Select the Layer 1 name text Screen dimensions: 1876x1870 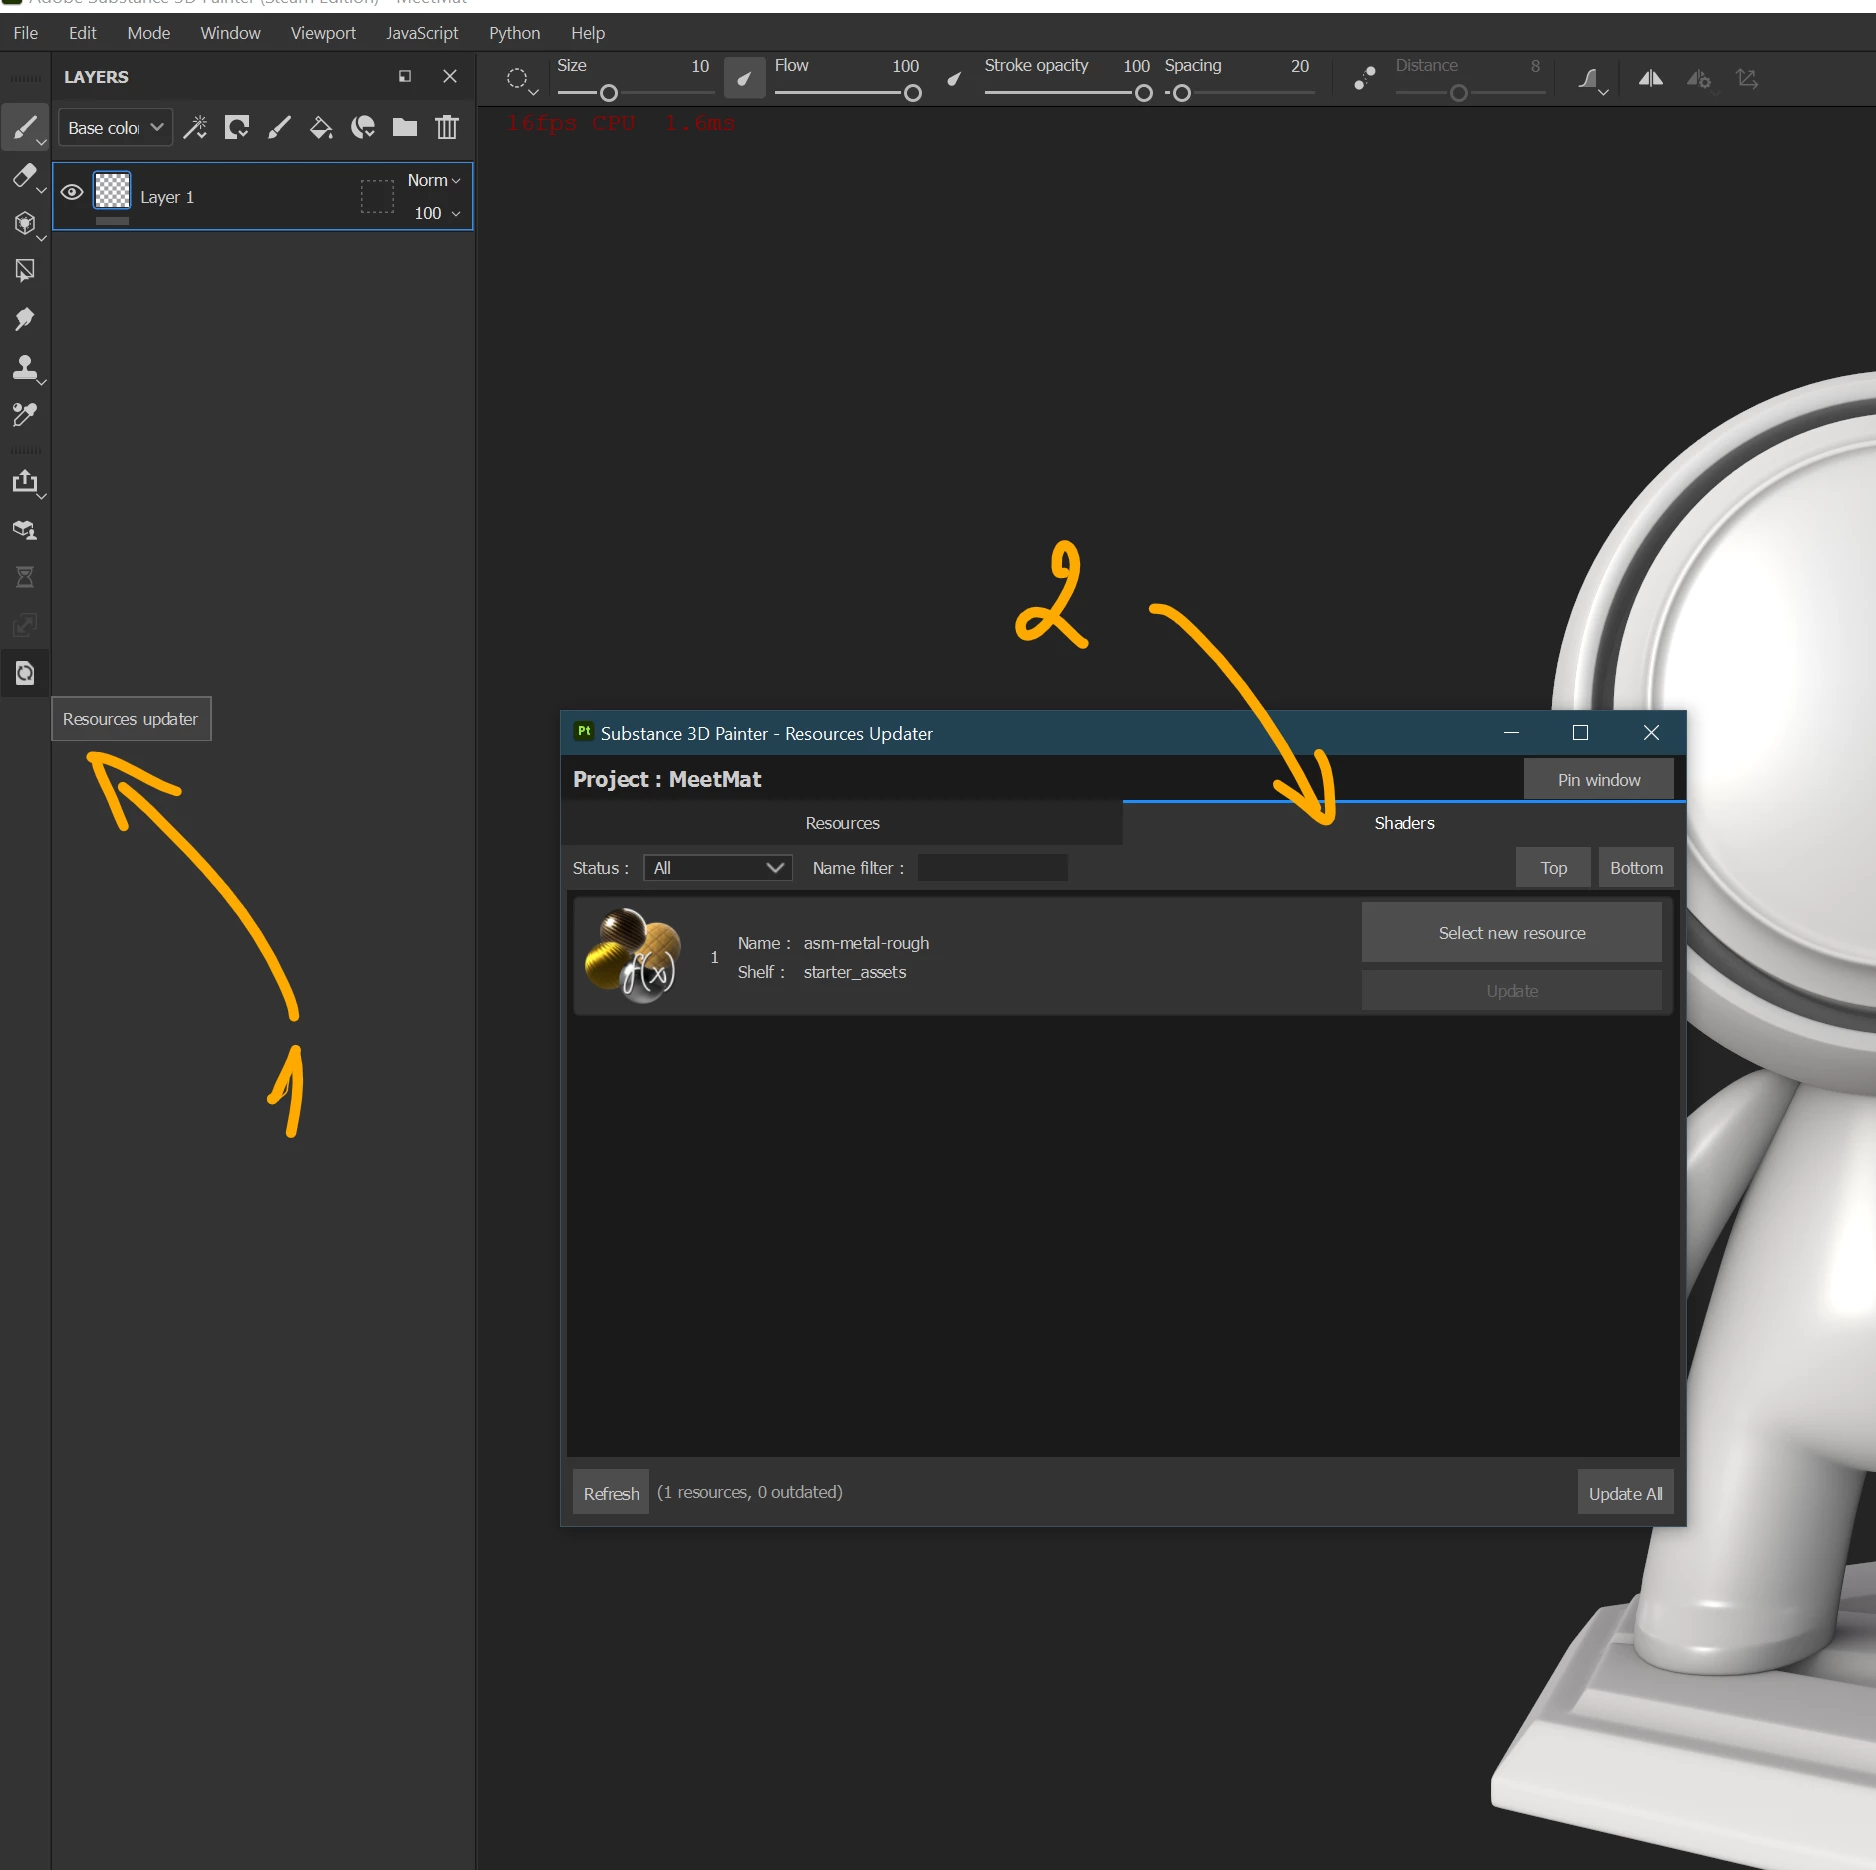(167, 197)
